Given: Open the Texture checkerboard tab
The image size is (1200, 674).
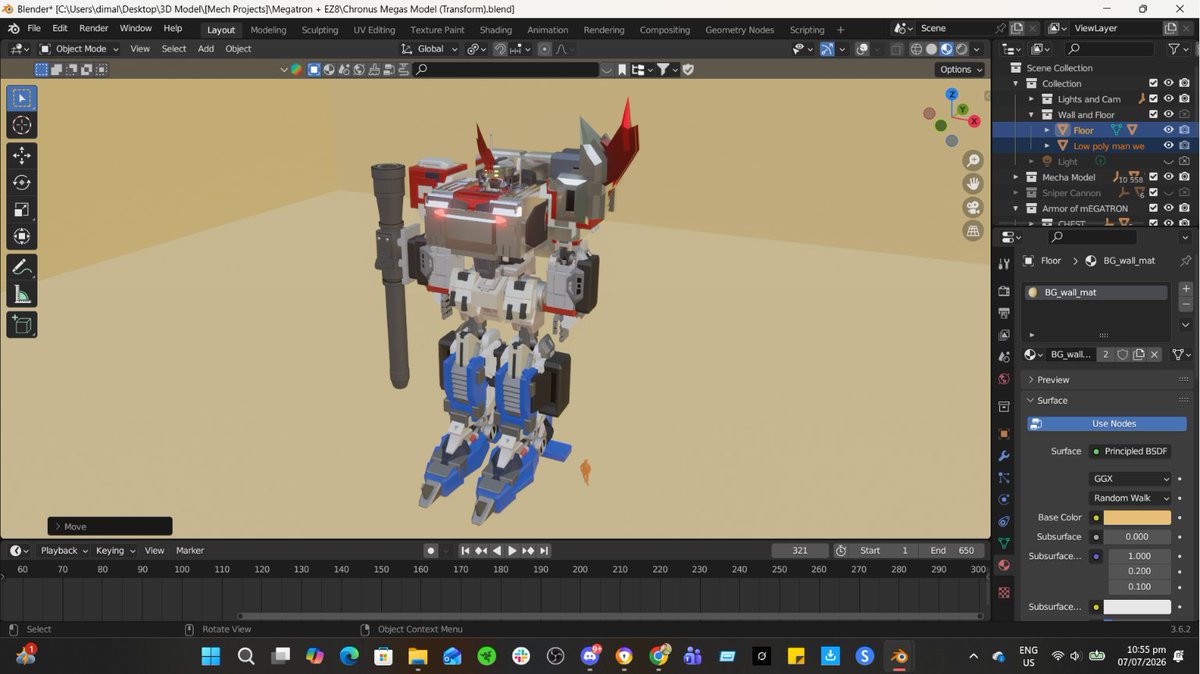Looking at the screenshot, I should (1004, 592).
